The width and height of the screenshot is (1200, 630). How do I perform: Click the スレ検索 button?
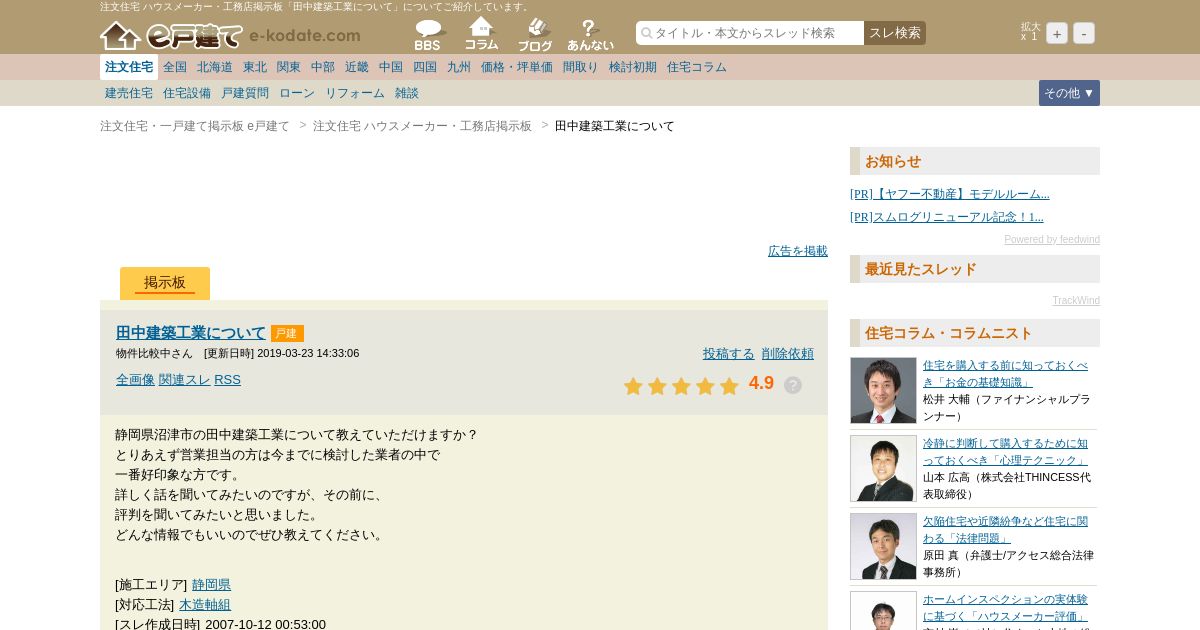pos(895,33)
